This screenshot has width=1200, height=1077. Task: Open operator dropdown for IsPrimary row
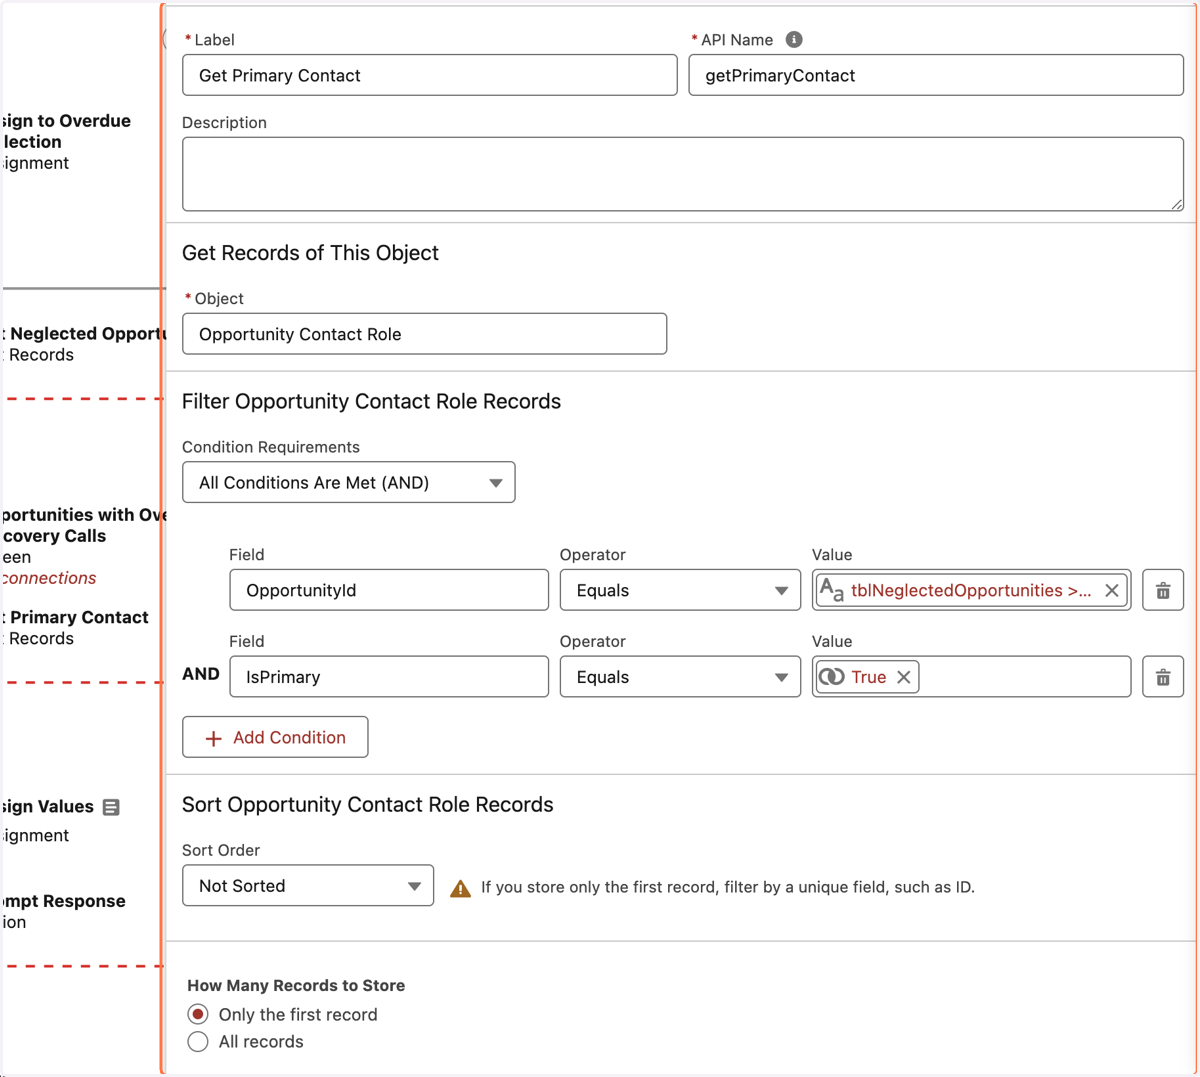[x=680, y=677]
